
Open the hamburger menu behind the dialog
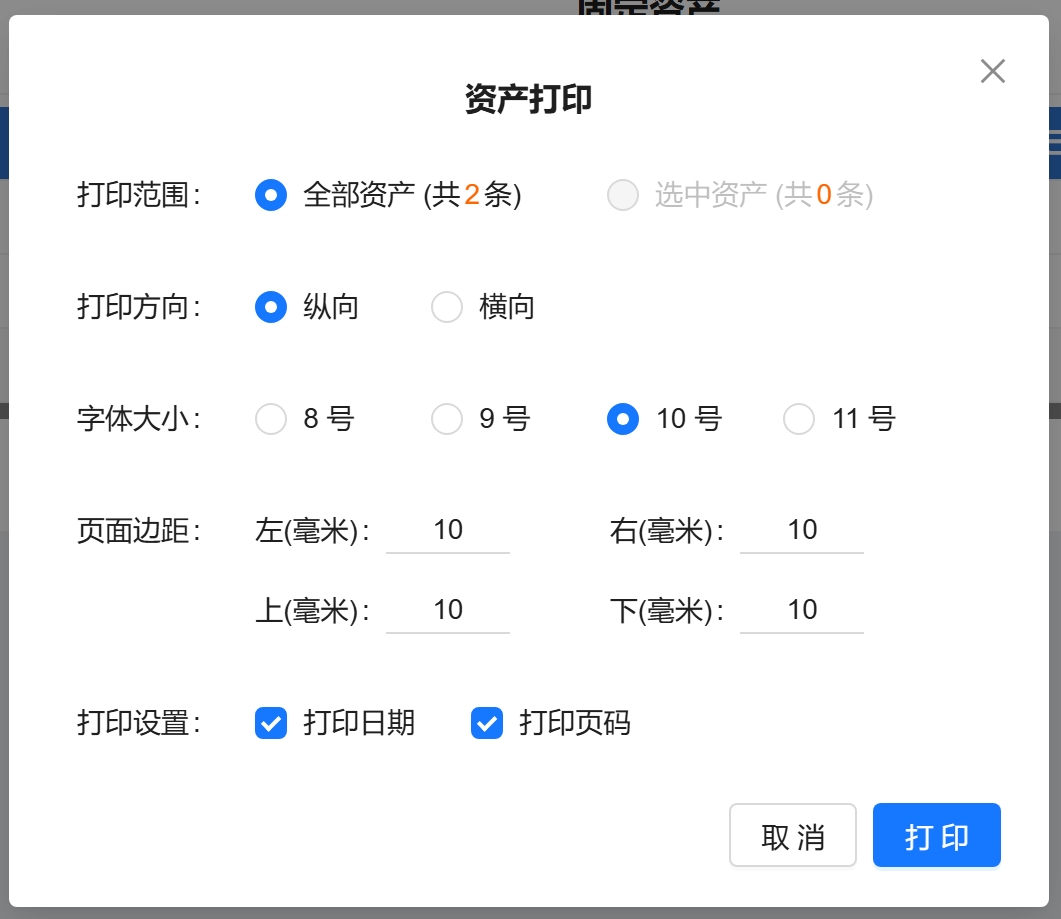click(1054, 142)
